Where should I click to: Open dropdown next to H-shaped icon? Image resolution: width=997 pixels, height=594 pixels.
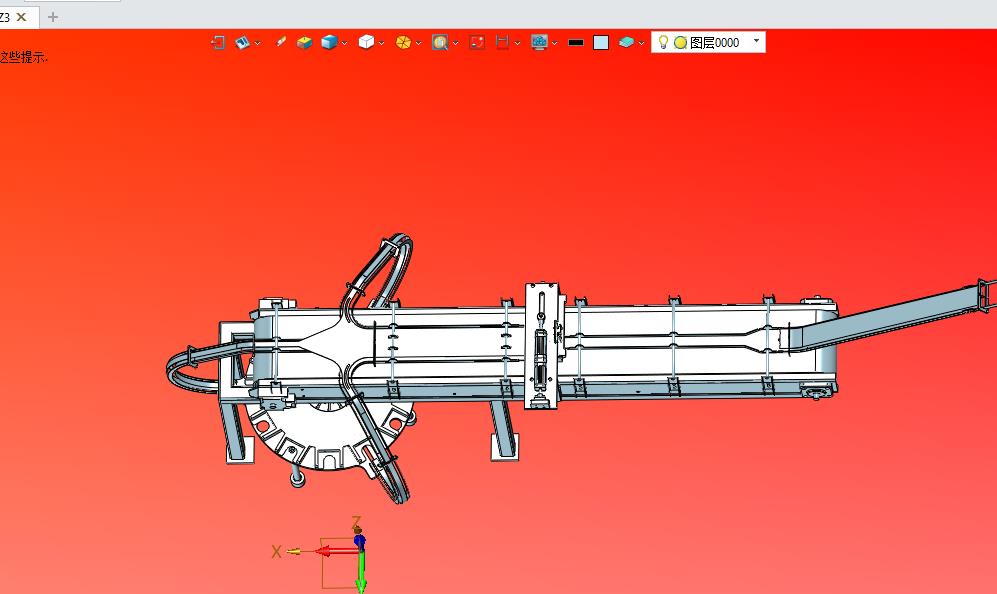517,43
